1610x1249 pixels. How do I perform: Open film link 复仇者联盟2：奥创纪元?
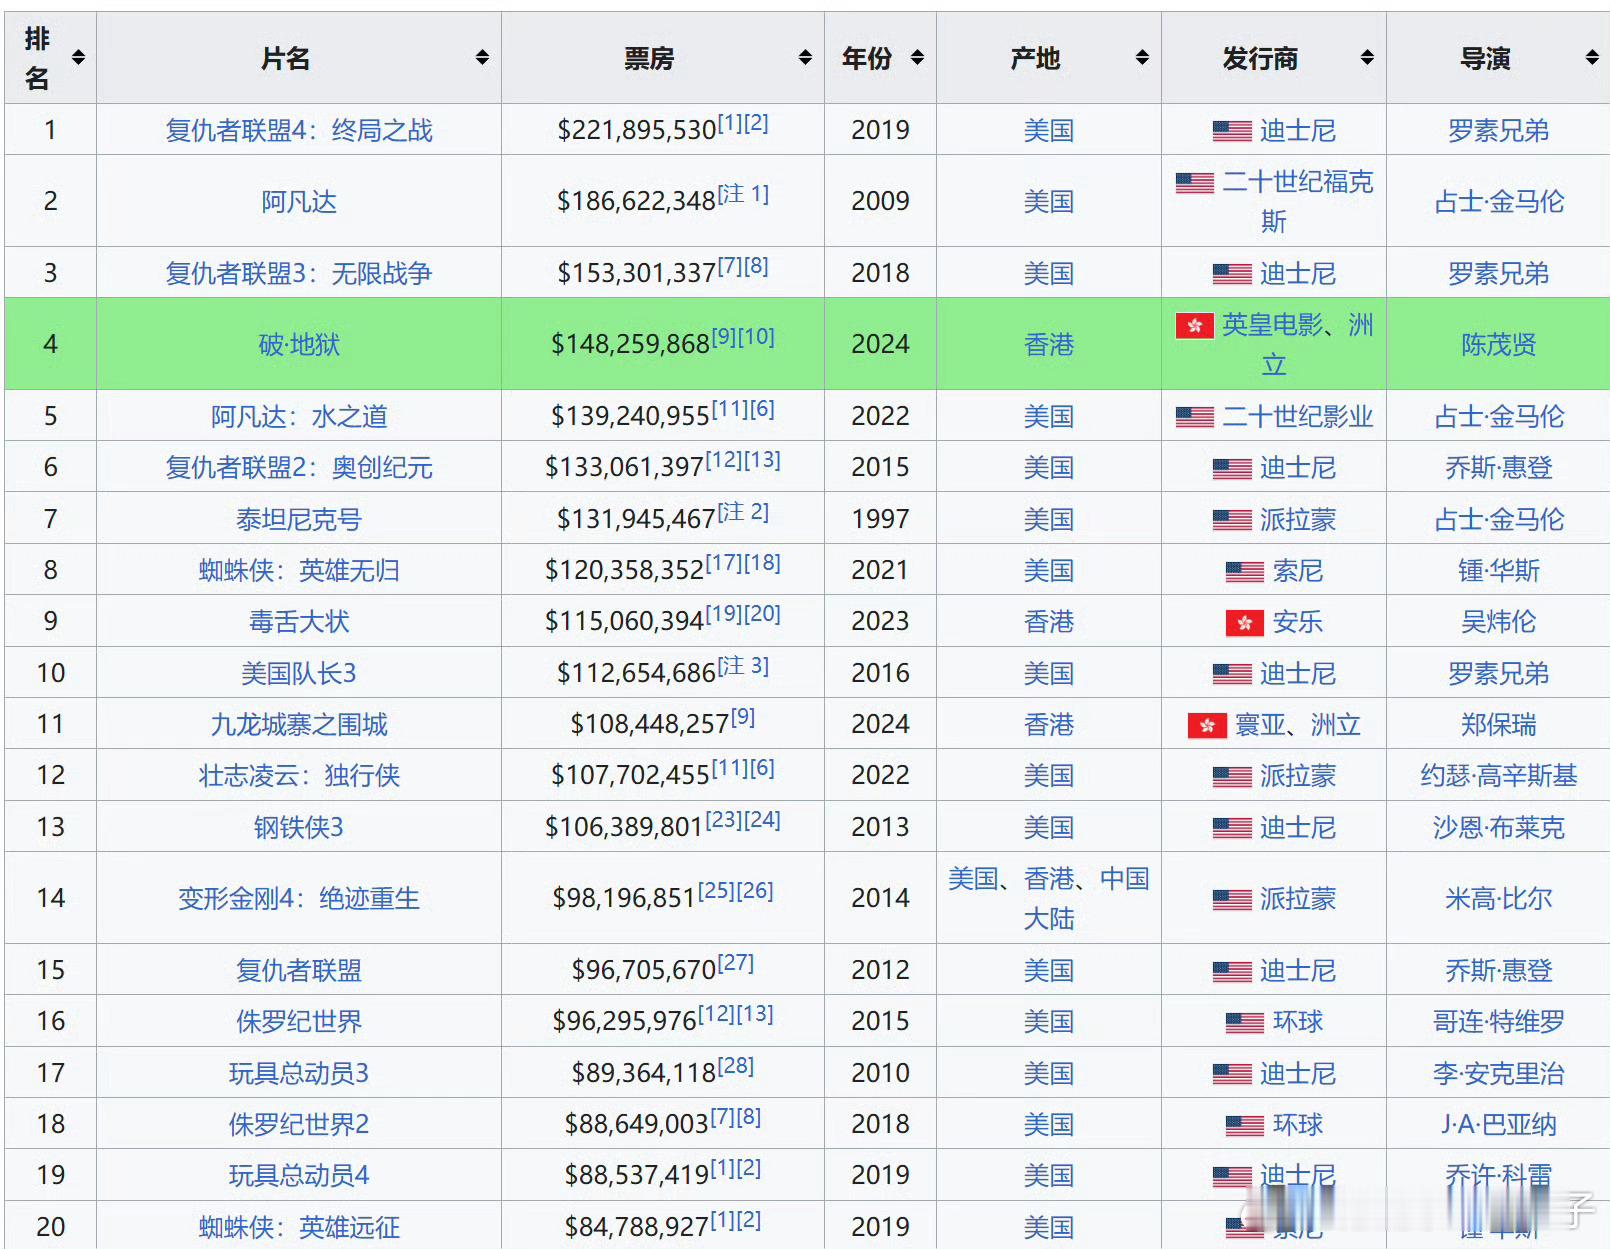click(x=299, y=467)
